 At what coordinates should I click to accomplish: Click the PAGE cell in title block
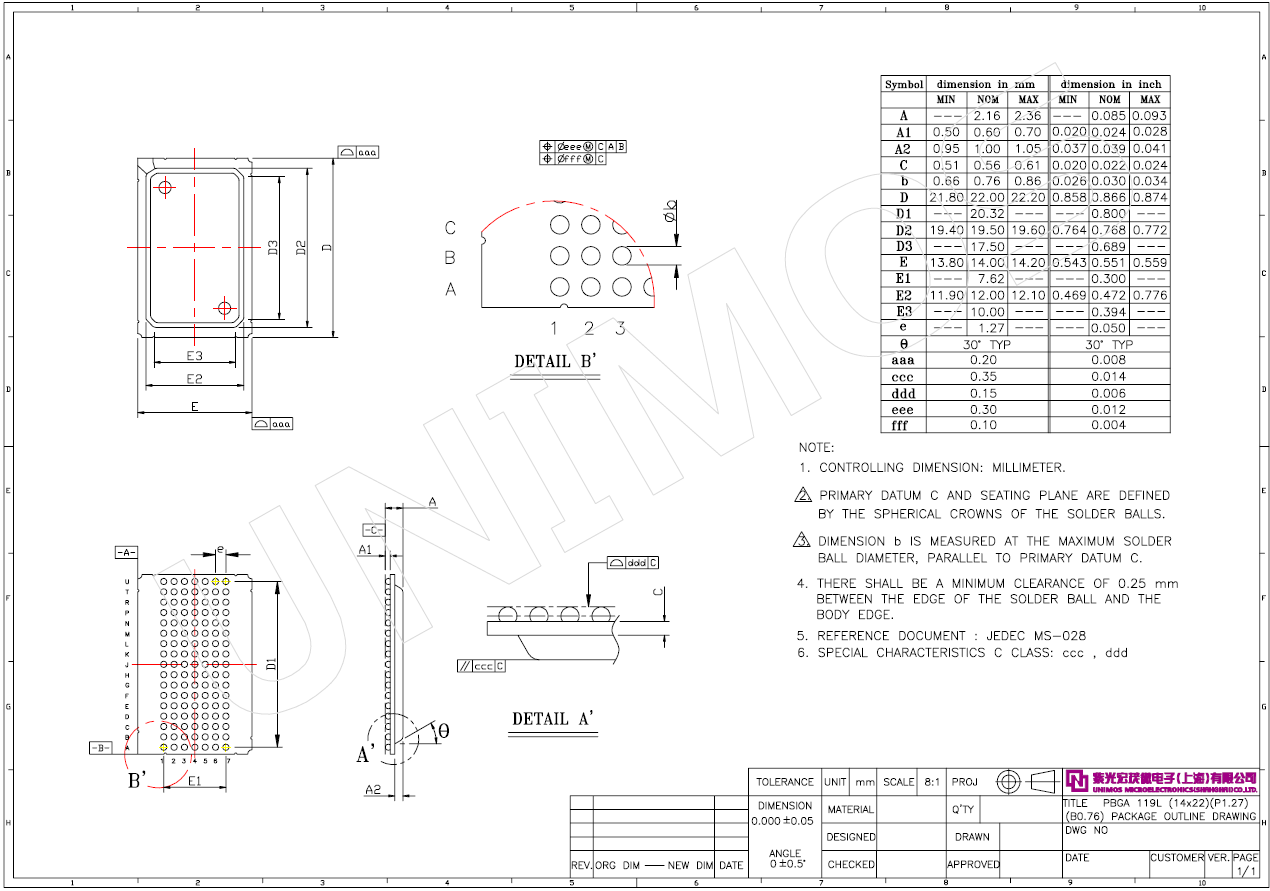1245,858
